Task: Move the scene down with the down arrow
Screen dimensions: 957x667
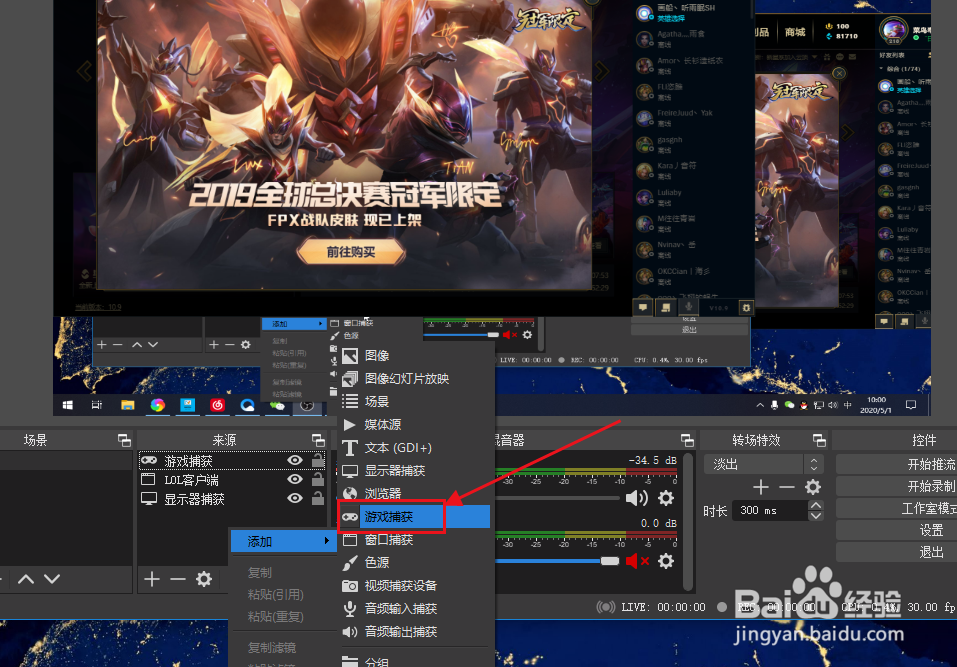Action: pyautogui.click(x=52, y=579)
